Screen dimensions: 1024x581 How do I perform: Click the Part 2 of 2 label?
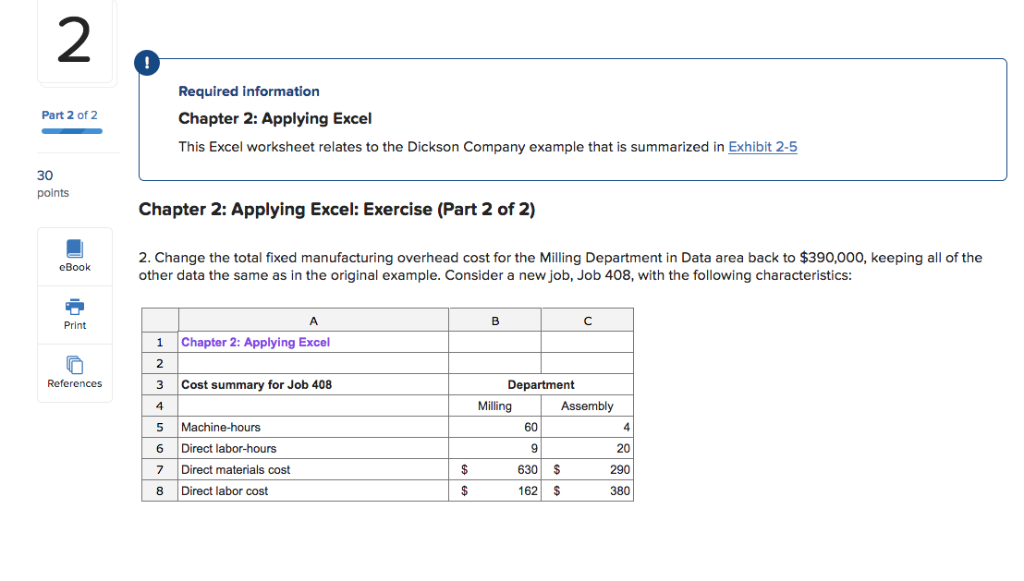[70, 115]
